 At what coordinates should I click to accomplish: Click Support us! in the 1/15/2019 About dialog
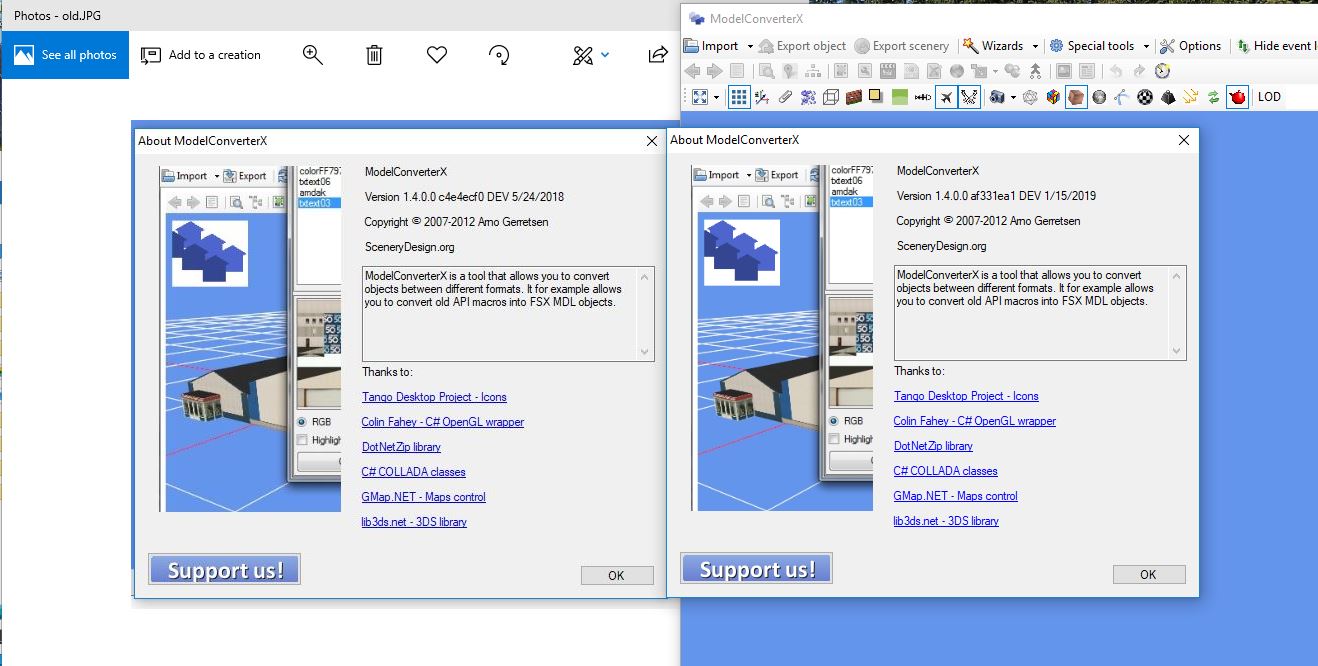click(756, 568)
